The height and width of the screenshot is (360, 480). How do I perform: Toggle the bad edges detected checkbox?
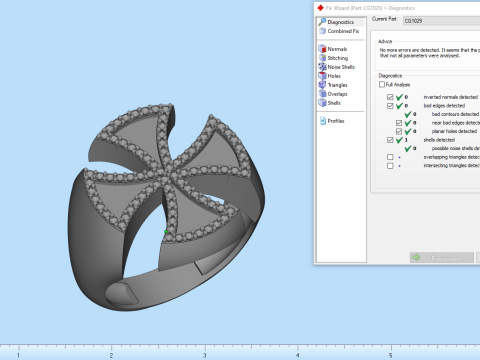coord(390,106)
